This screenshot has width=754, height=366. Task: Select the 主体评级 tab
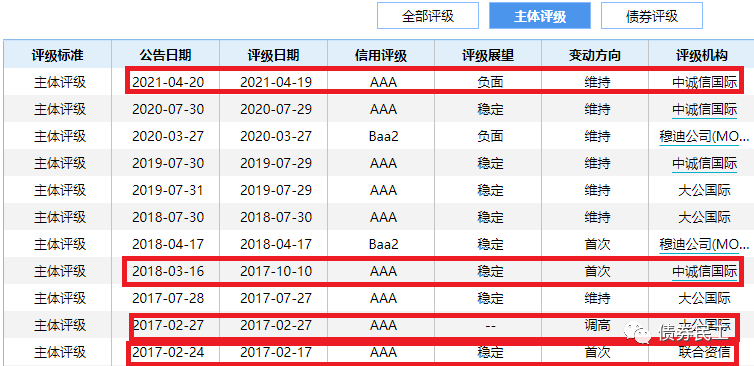click(x=540, y=16)
